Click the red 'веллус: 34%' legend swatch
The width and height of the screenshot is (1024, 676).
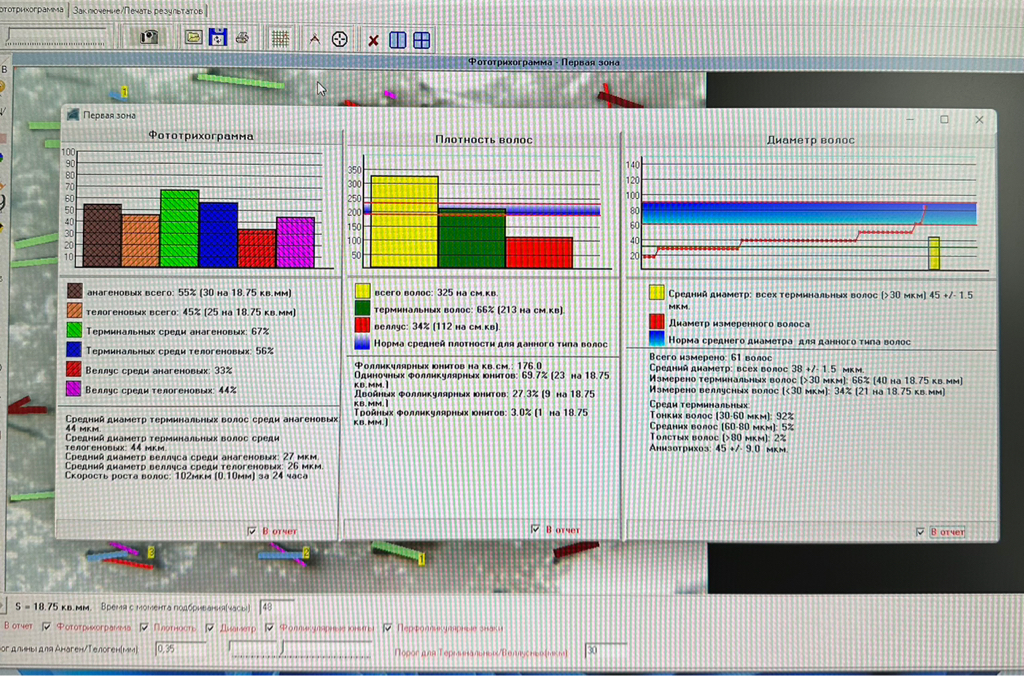tap(362, 325)
